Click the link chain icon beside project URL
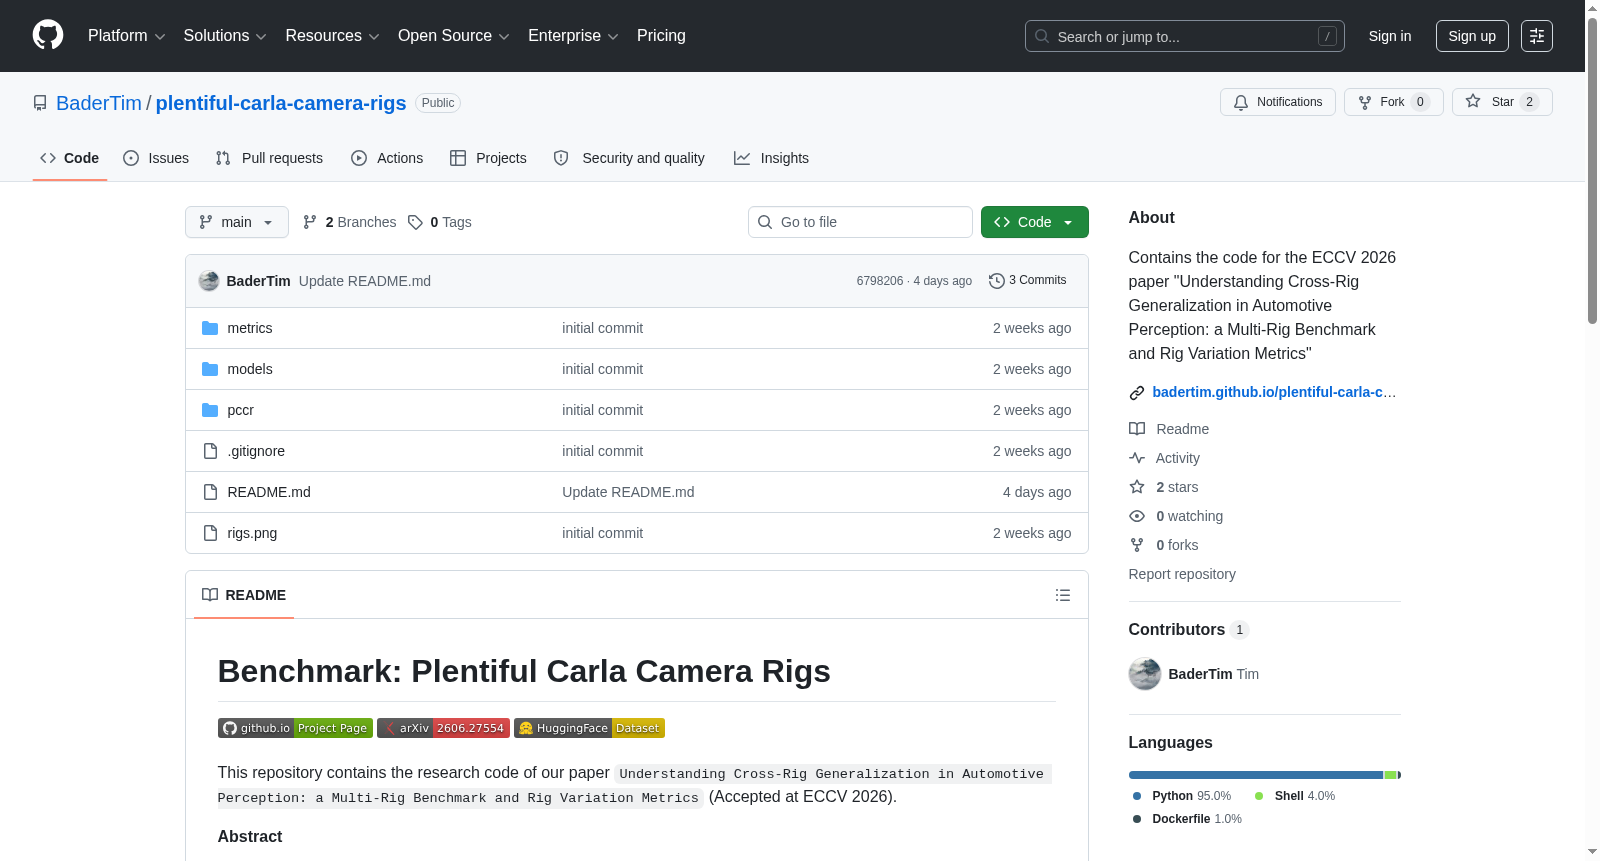Viewport: 1600px width, 861px height. click(x=1137, y=392)
